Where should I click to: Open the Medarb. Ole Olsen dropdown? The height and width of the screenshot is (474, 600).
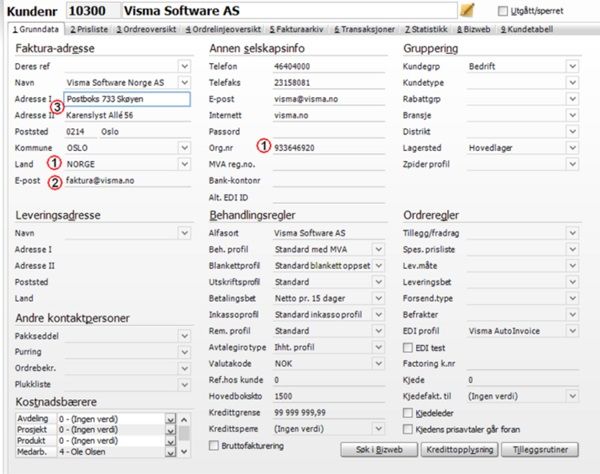click(x=170, y=452)
